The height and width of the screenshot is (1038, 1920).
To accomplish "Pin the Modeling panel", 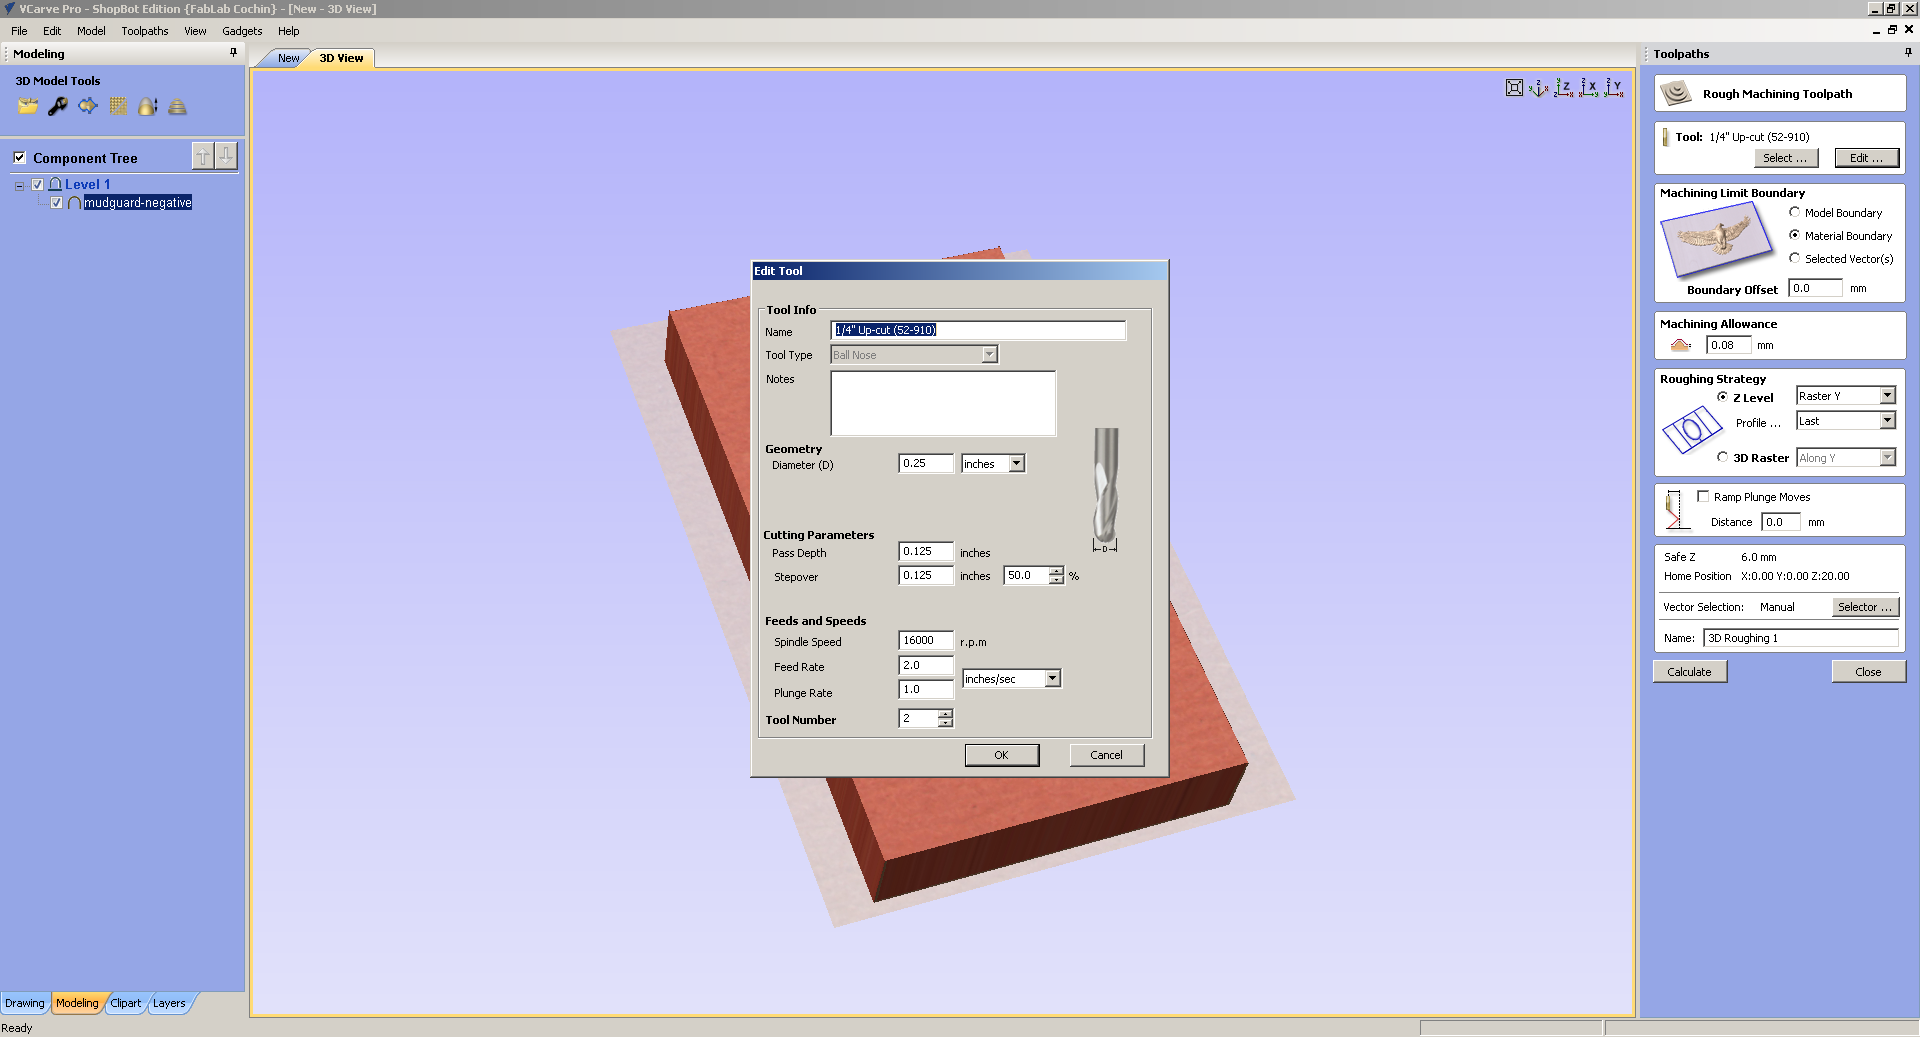I will [x=234, y=53].
